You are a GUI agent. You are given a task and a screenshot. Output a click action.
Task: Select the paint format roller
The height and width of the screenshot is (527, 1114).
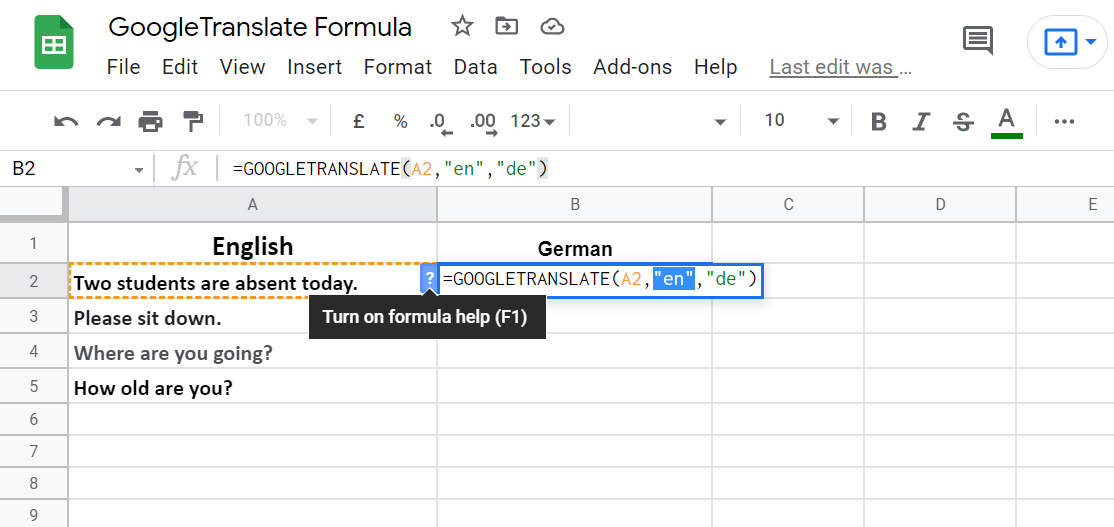[192, 122]
